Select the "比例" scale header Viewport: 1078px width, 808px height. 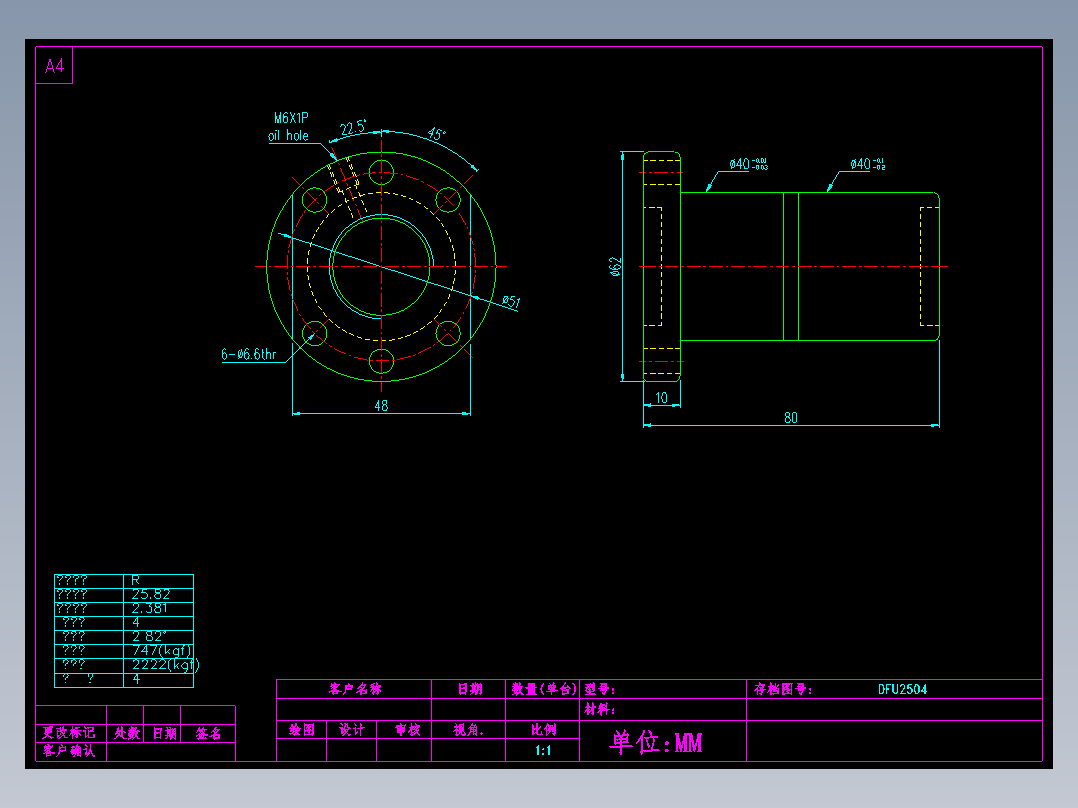pyautogui.click(x=543, y=730)
